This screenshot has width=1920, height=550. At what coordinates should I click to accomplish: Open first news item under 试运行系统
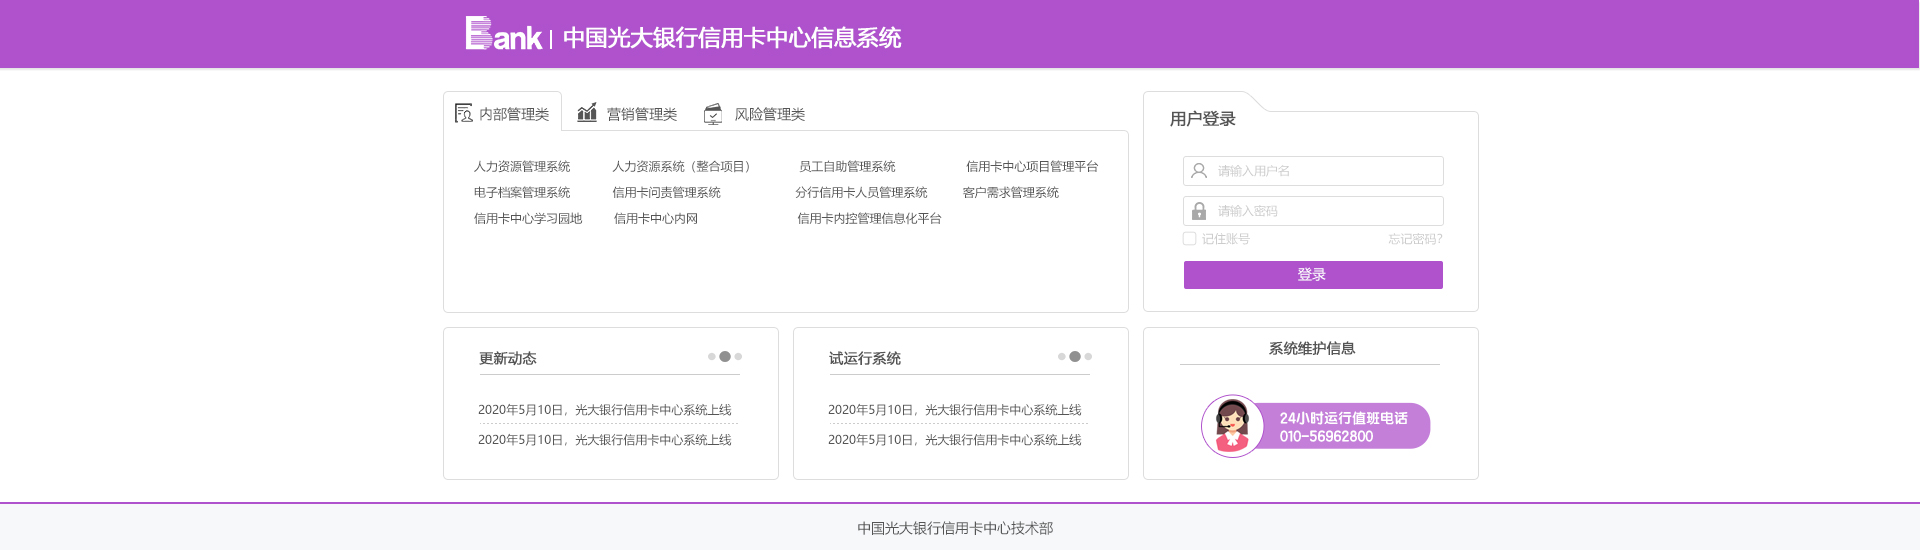pos(955,410)
